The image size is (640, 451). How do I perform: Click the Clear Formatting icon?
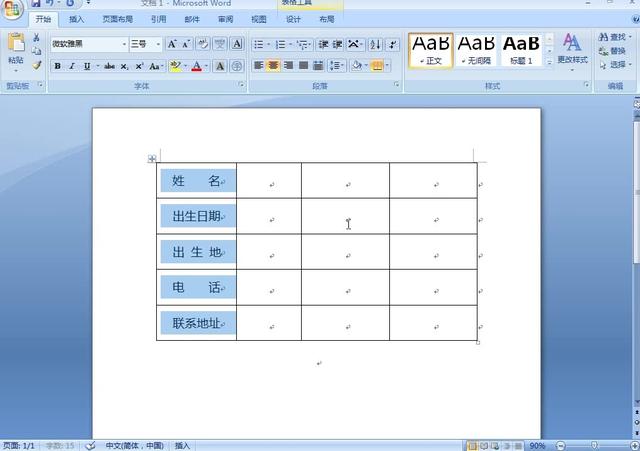click(x=203, y=44)
